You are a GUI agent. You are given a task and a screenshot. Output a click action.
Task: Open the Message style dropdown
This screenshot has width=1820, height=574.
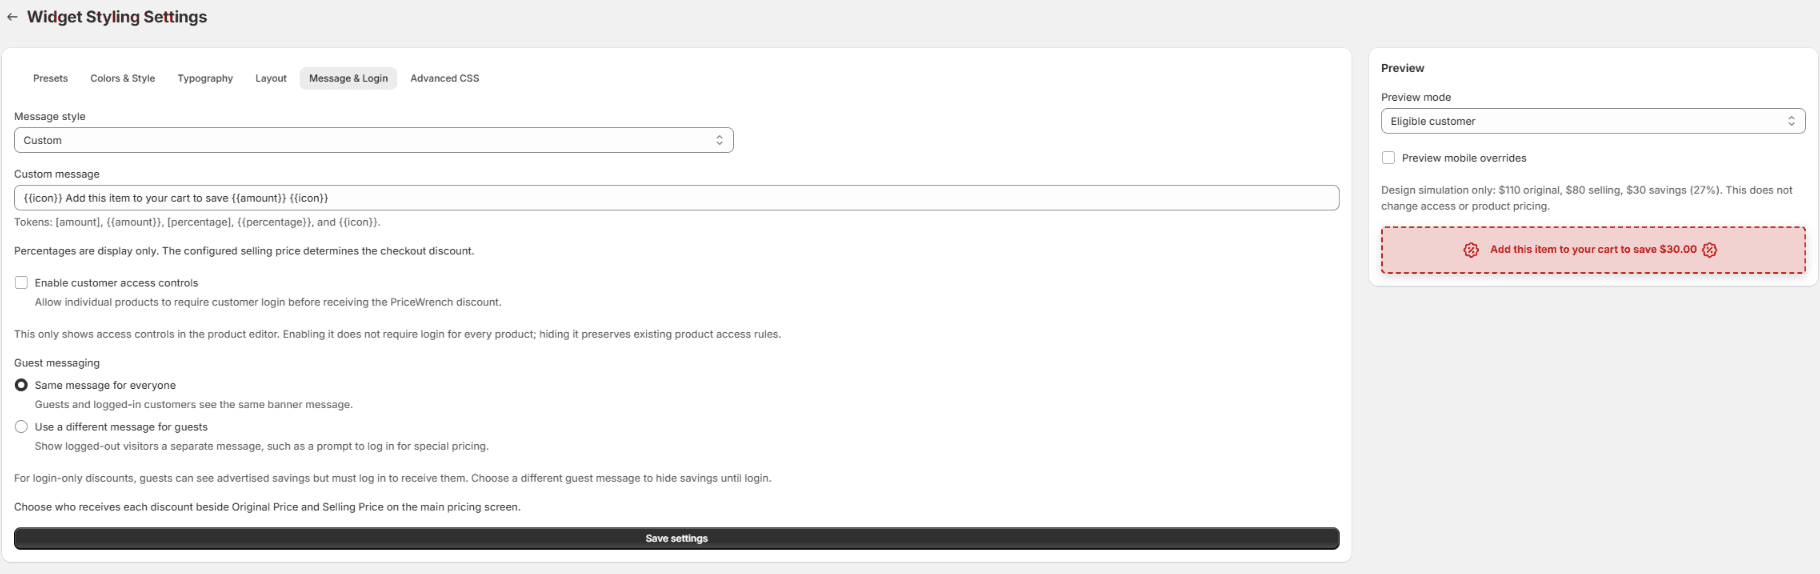coord(374,140)
